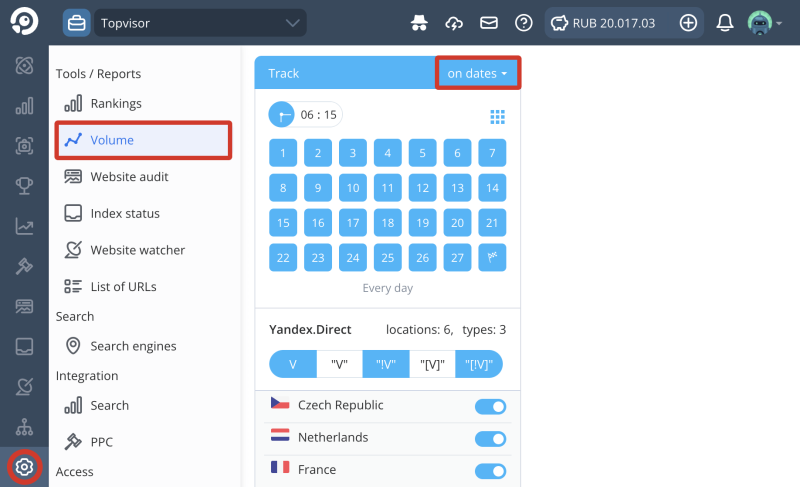
Task: Click the 'Every day' label
Action: 388,288
